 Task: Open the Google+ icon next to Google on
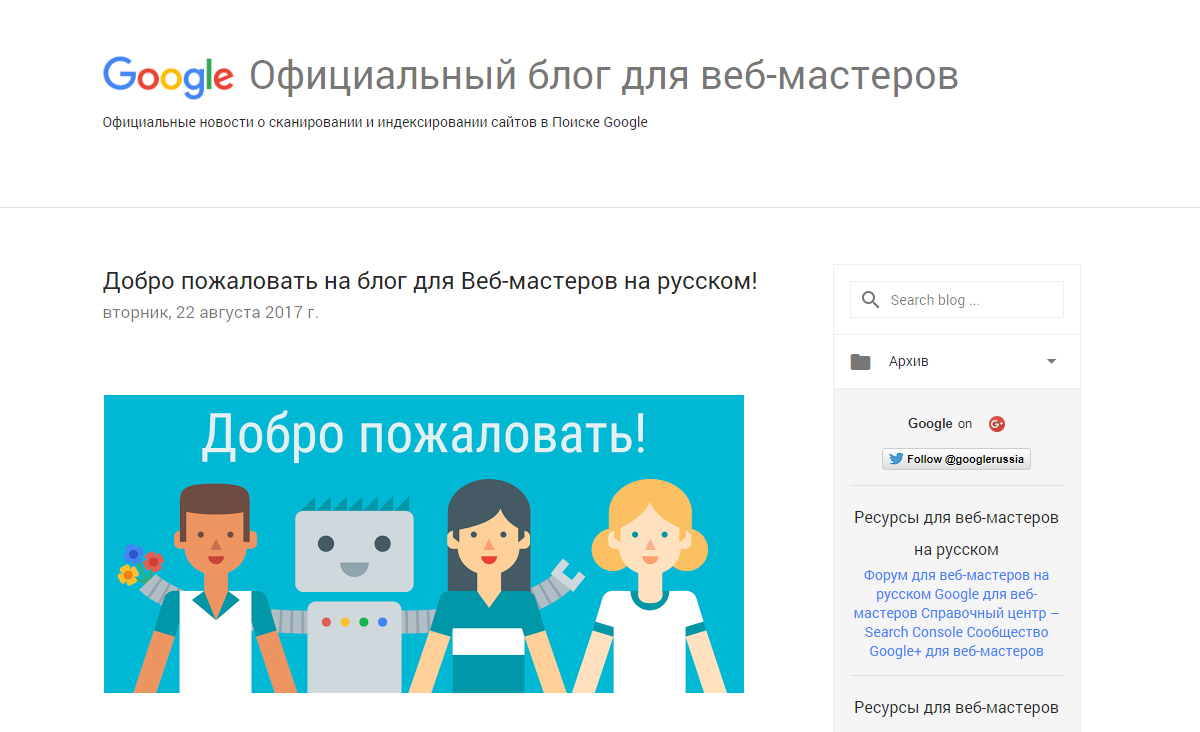(x=996, y=424)
